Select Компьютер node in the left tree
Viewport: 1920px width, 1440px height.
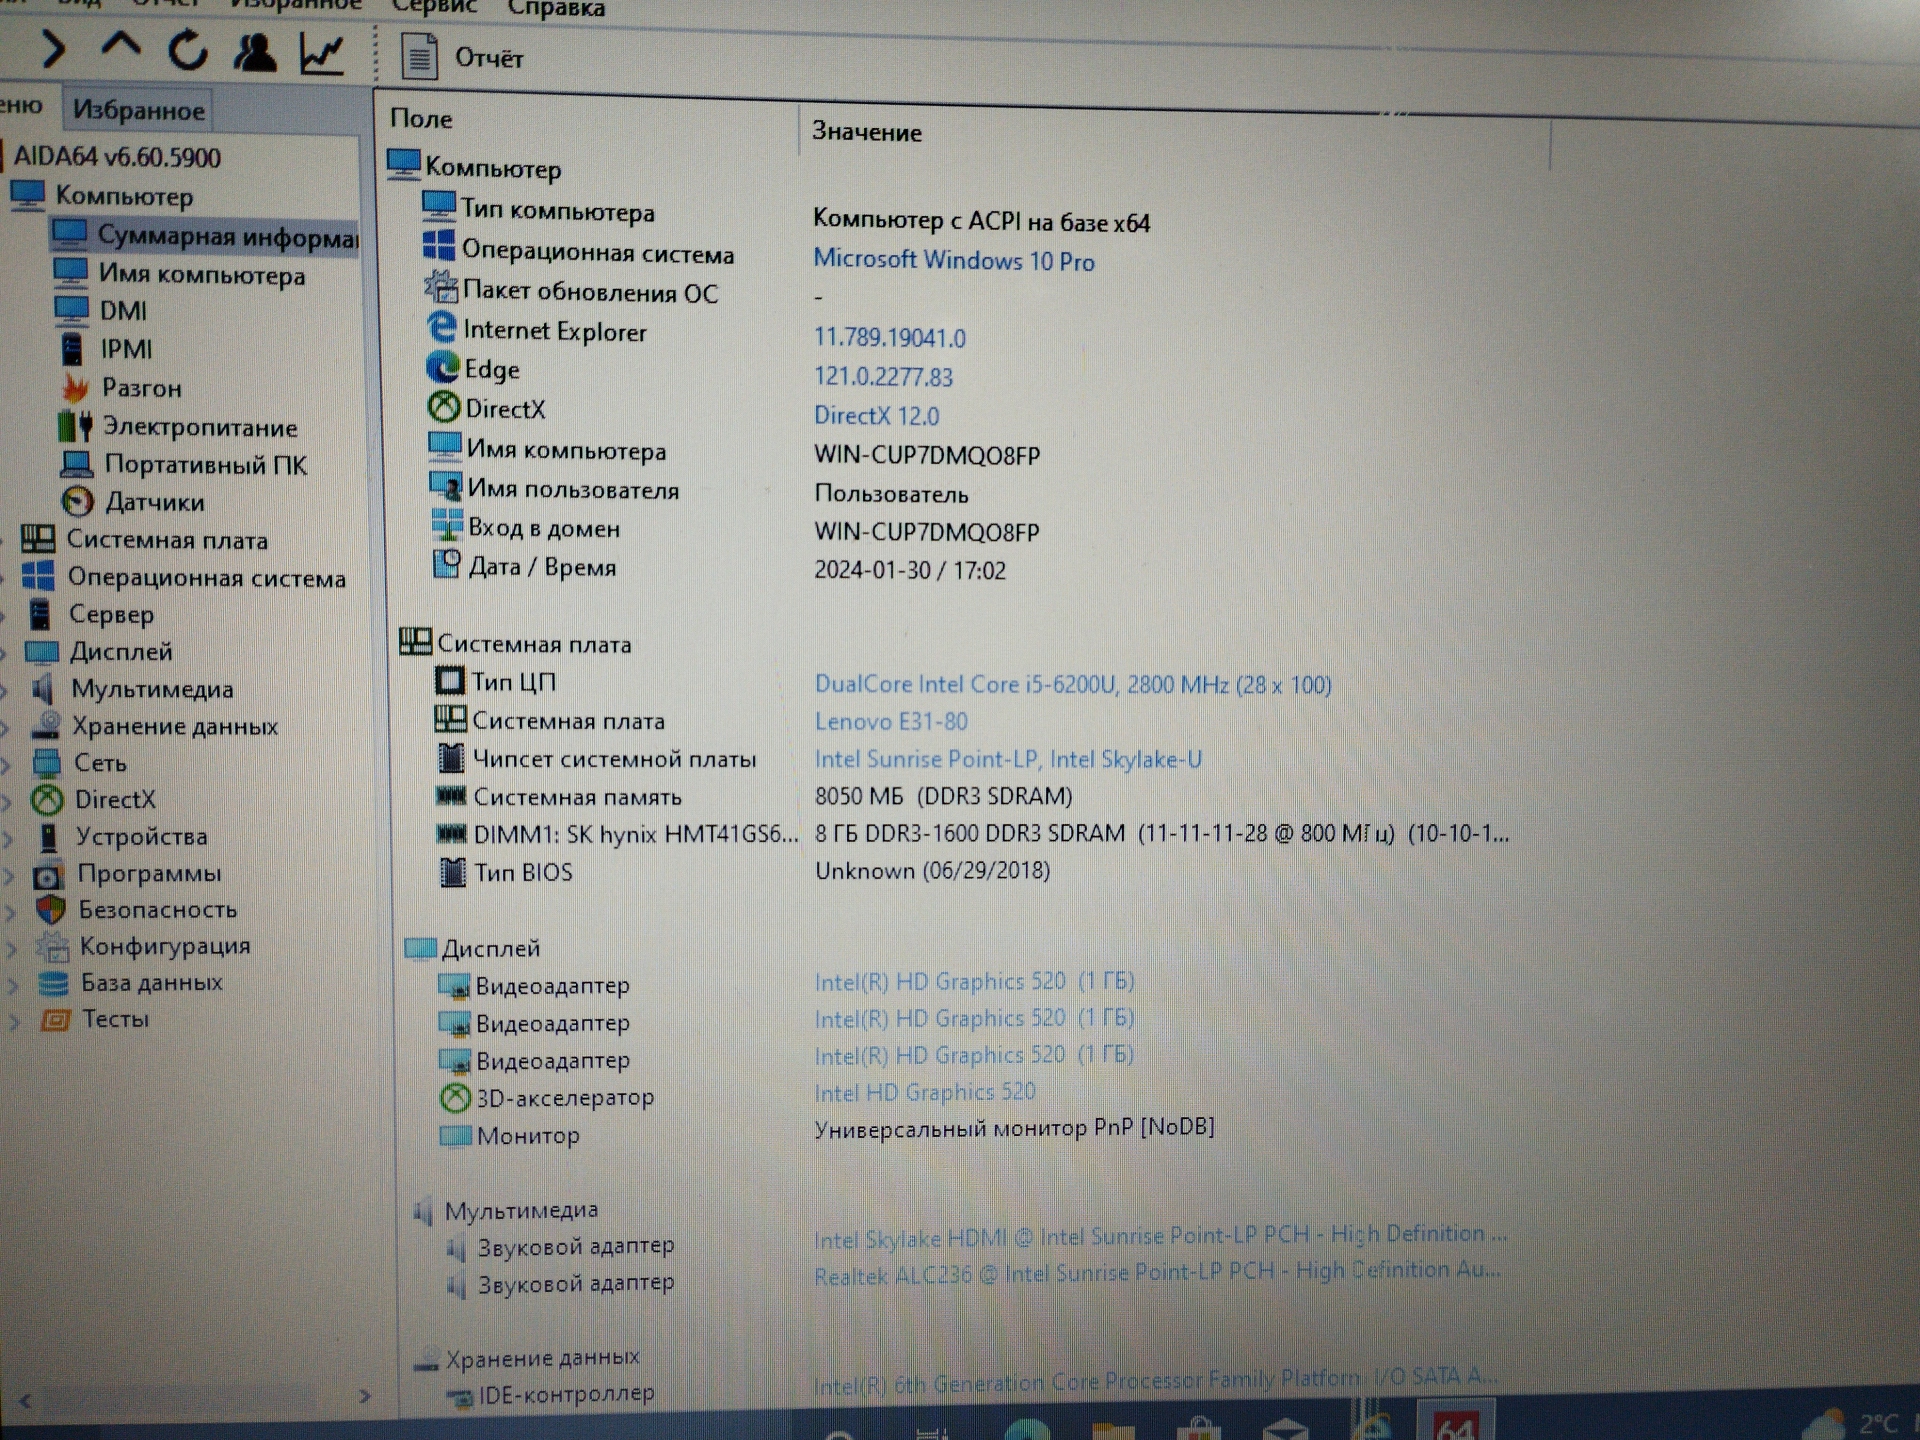[124, 196]
